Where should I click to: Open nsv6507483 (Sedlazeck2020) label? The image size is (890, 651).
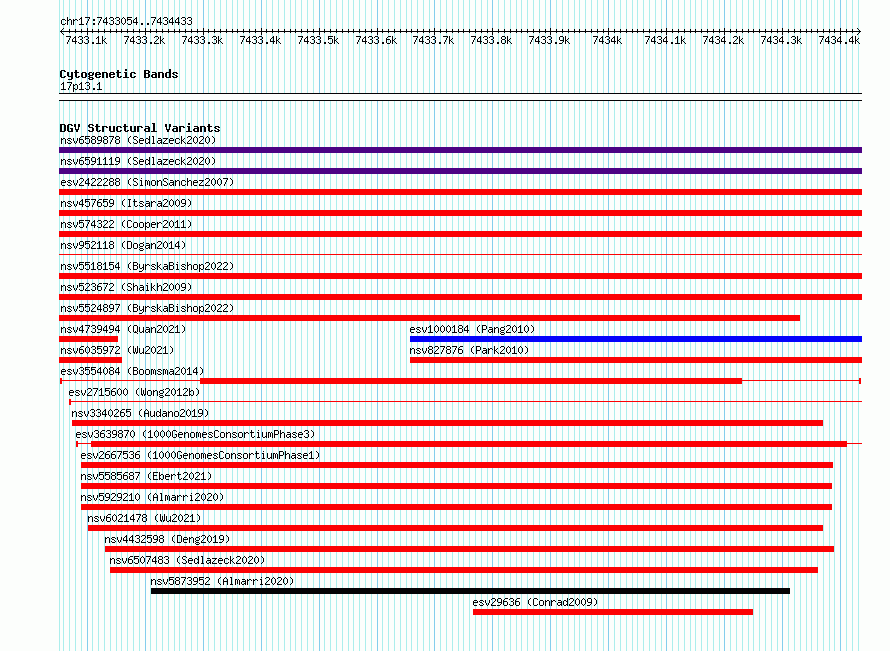coord(187,560)
